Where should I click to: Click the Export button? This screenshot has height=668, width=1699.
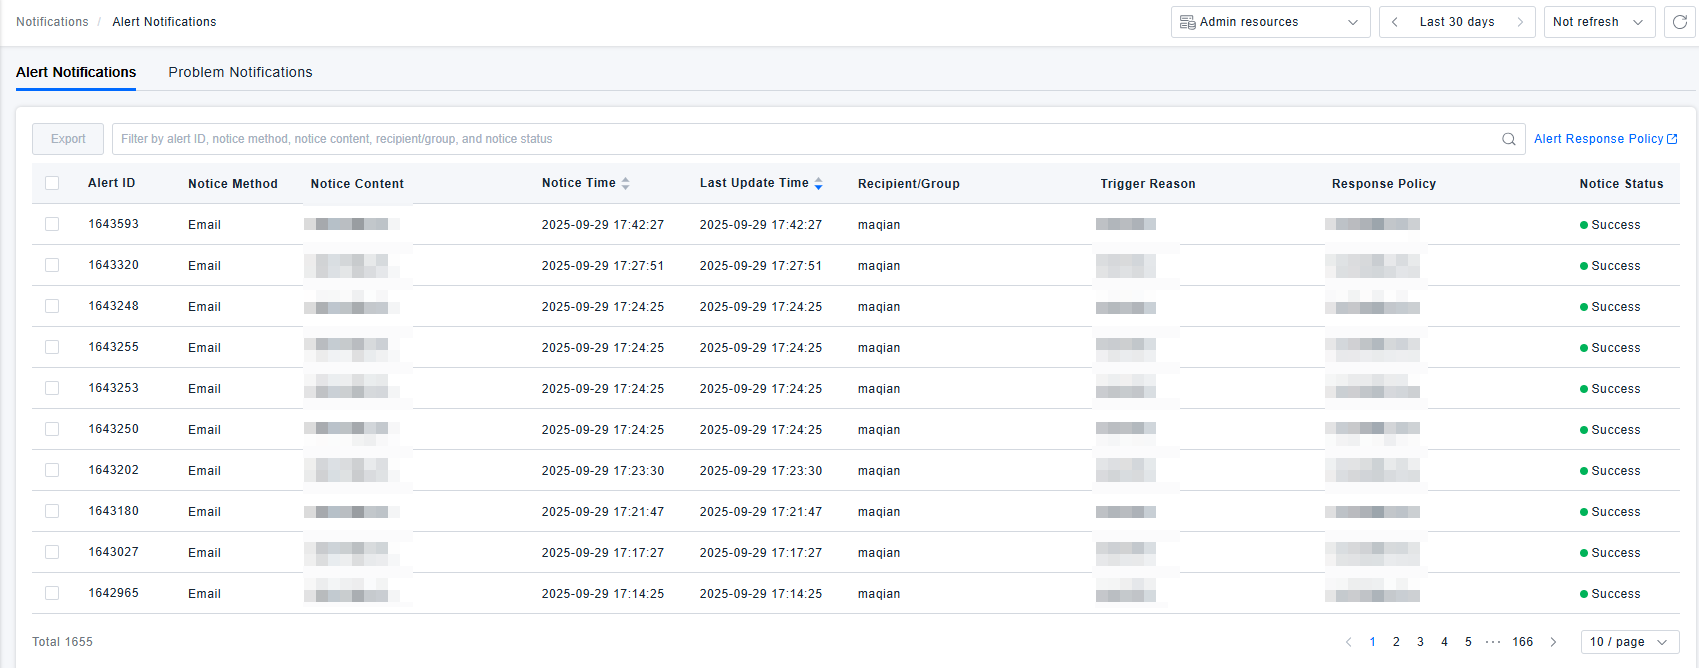[68, 139]
